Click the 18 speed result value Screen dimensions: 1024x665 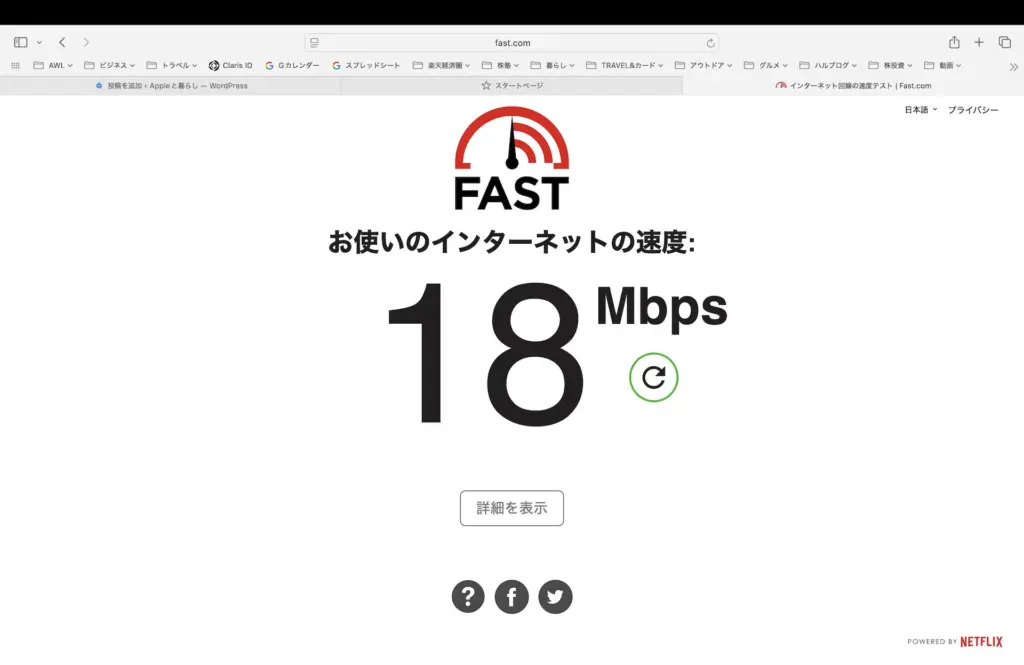[x=486, y=353]
